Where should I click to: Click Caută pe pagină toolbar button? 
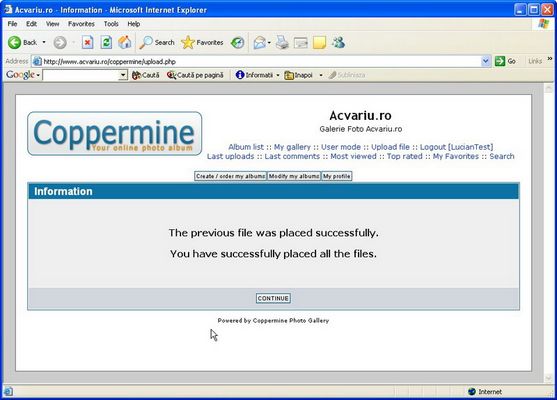[195, 75]
